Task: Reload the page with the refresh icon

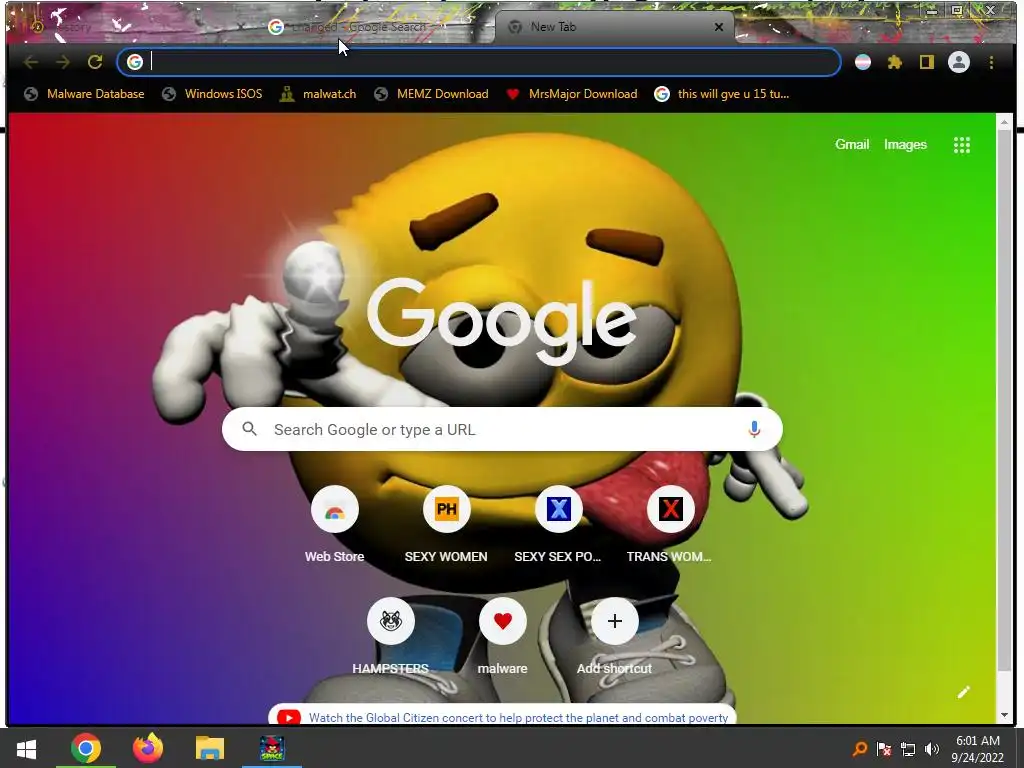Action: click(x=95, y=62)
